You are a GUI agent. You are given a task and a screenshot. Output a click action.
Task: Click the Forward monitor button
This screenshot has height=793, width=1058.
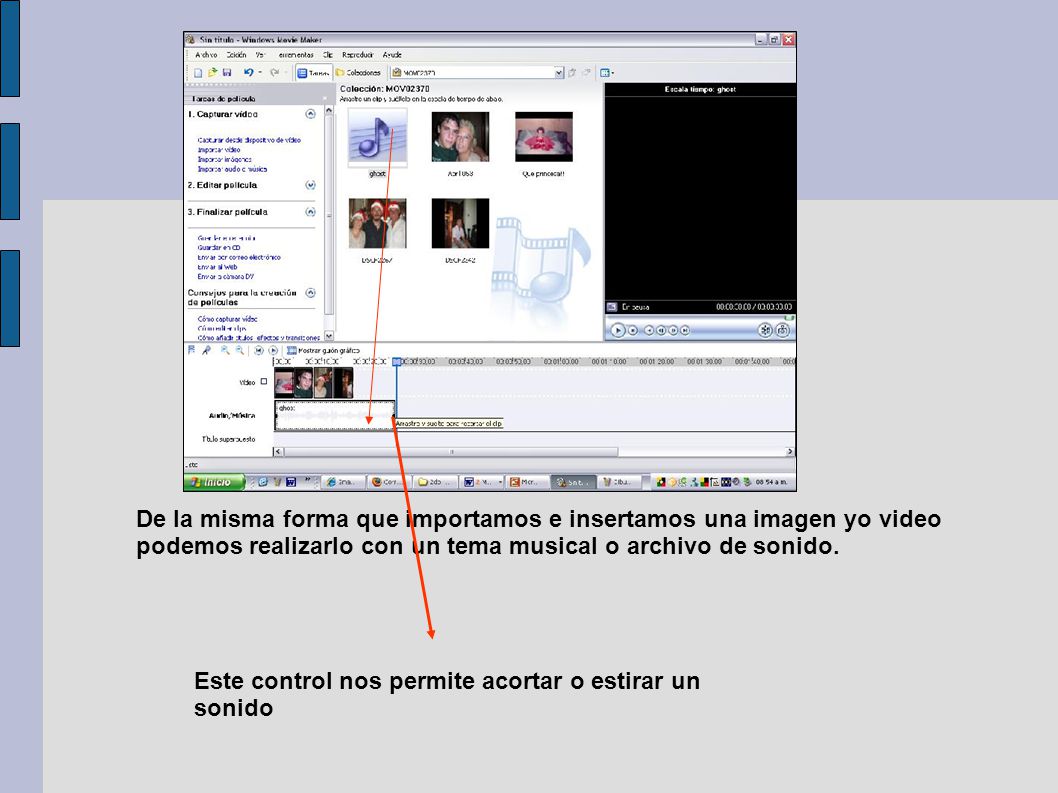[685, 330]
